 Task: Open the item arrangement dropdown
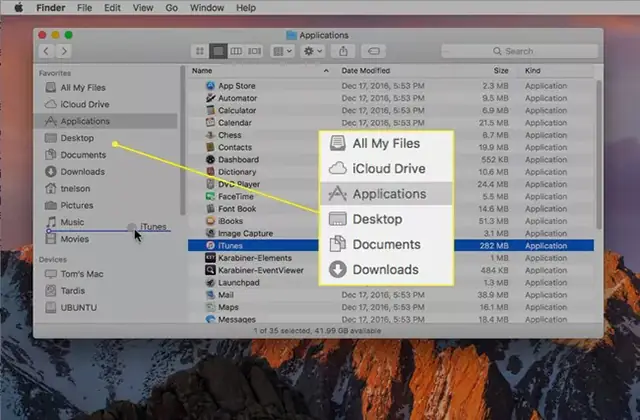tap(282, 51)
